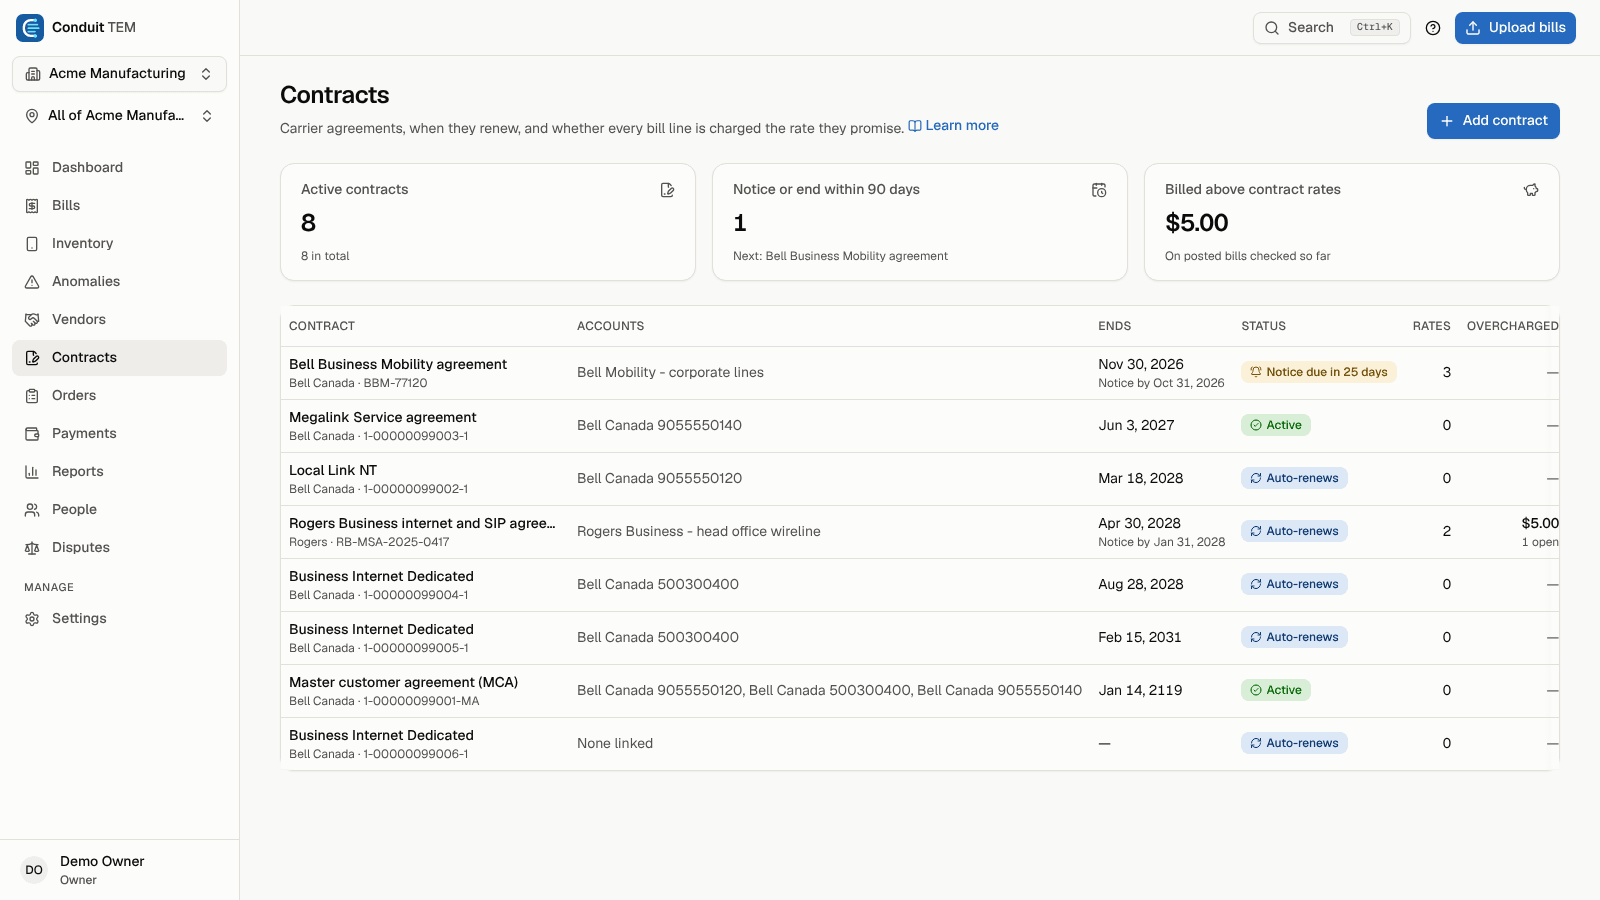Click the Active badge on Megalink Service agreement

(x=1276, y=425)
